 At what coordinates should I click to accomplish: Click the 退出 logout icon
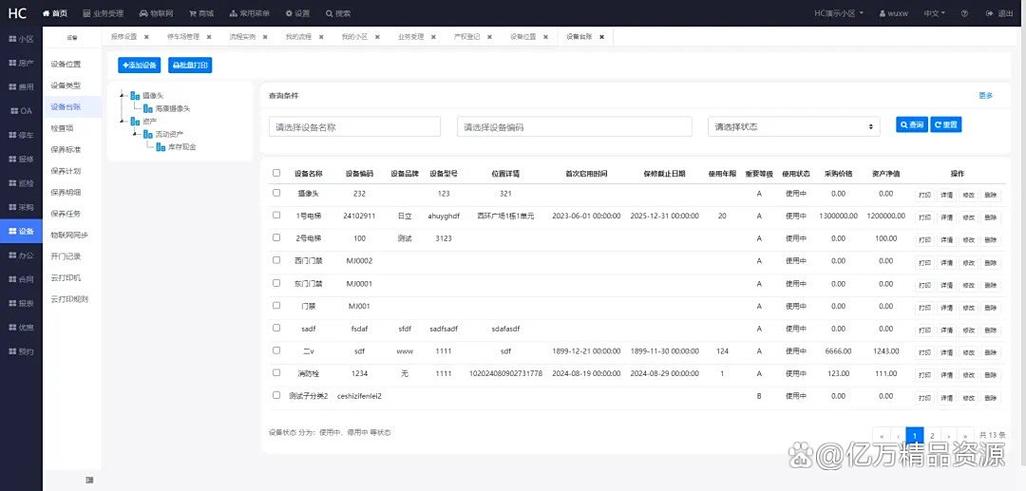[x=988, y=13]
